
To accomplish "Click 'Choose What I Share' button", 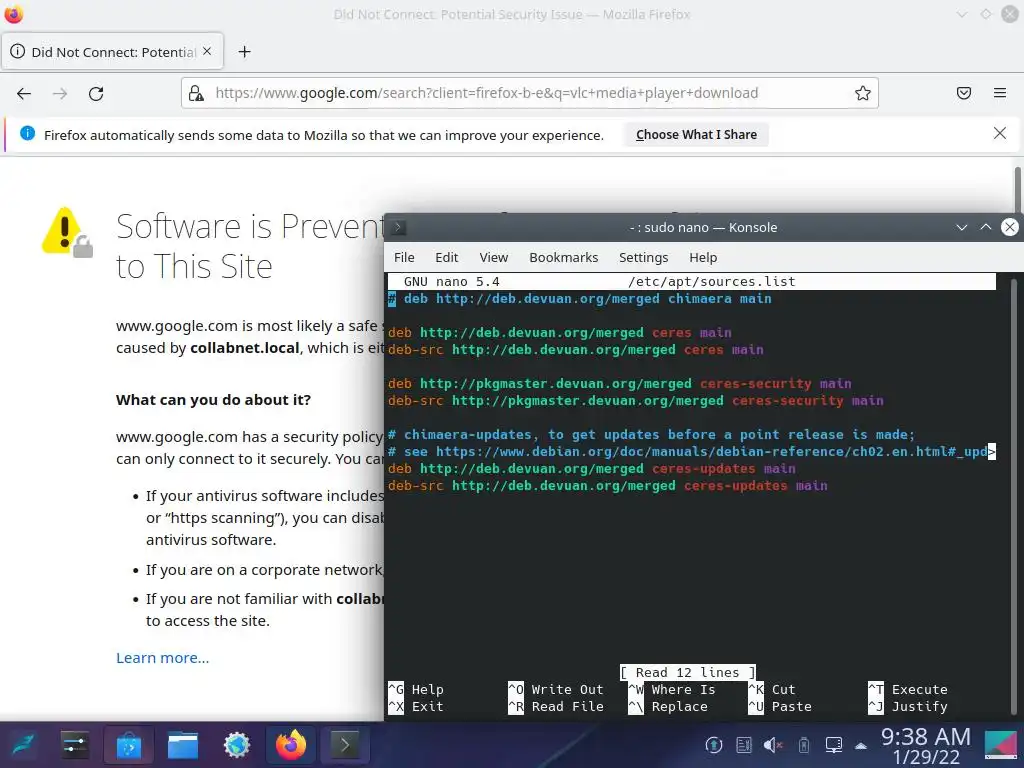I will pyautogui.click(x=696, y=135).
